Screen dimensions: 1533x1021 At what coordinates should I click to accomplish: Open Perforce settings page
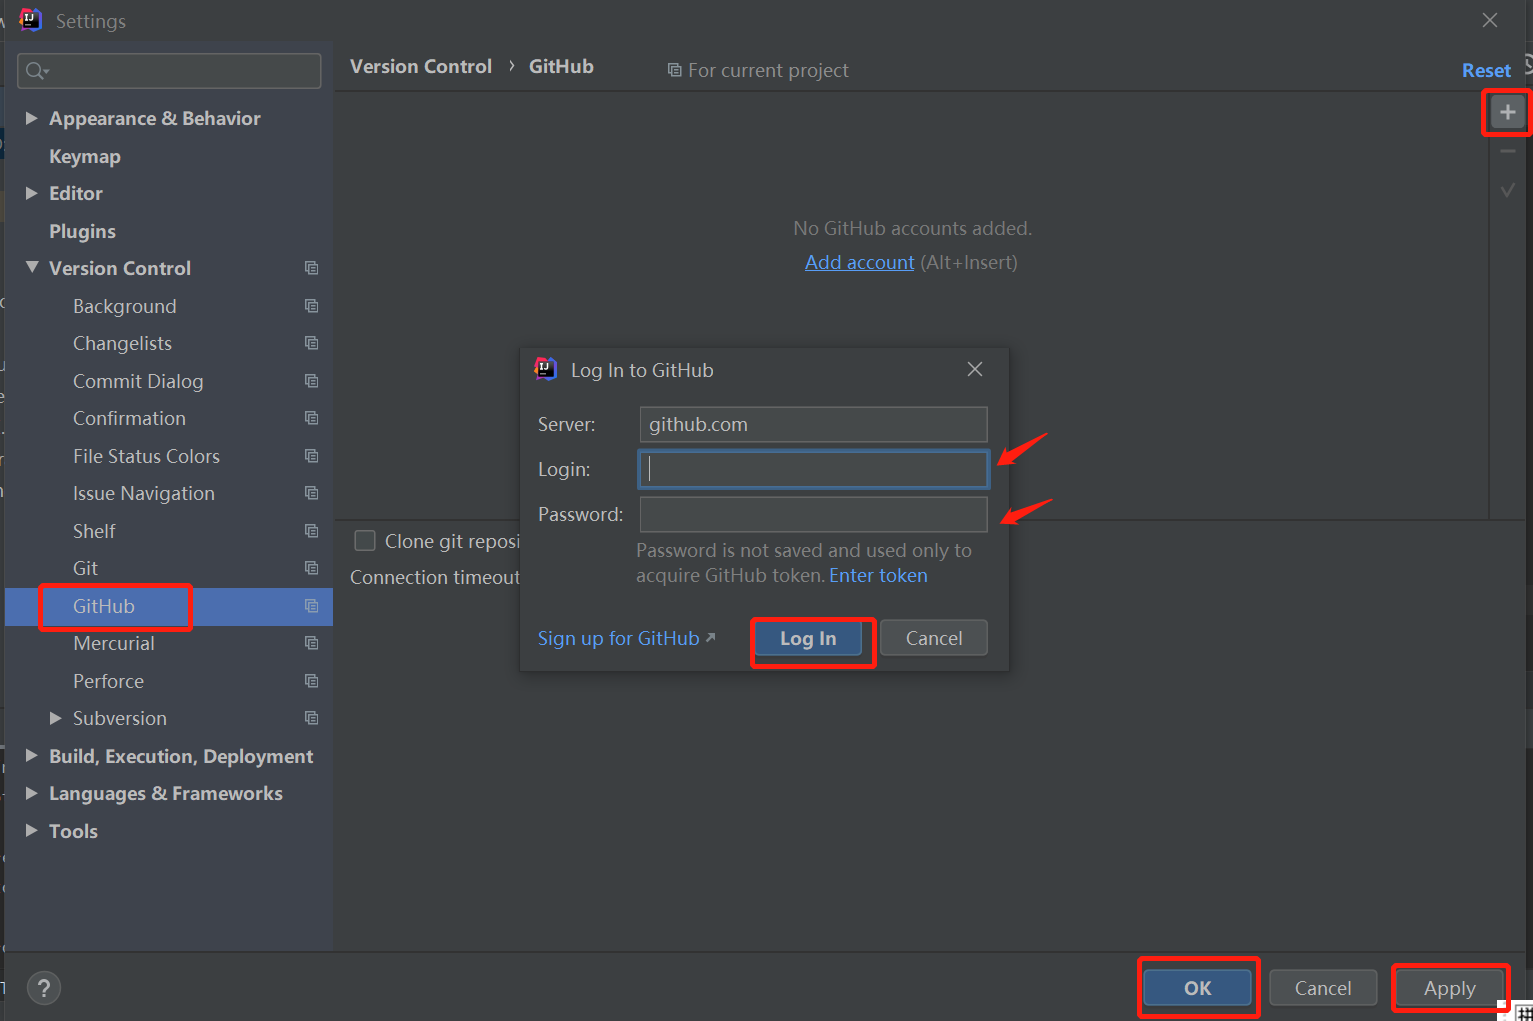coord(108,681)
